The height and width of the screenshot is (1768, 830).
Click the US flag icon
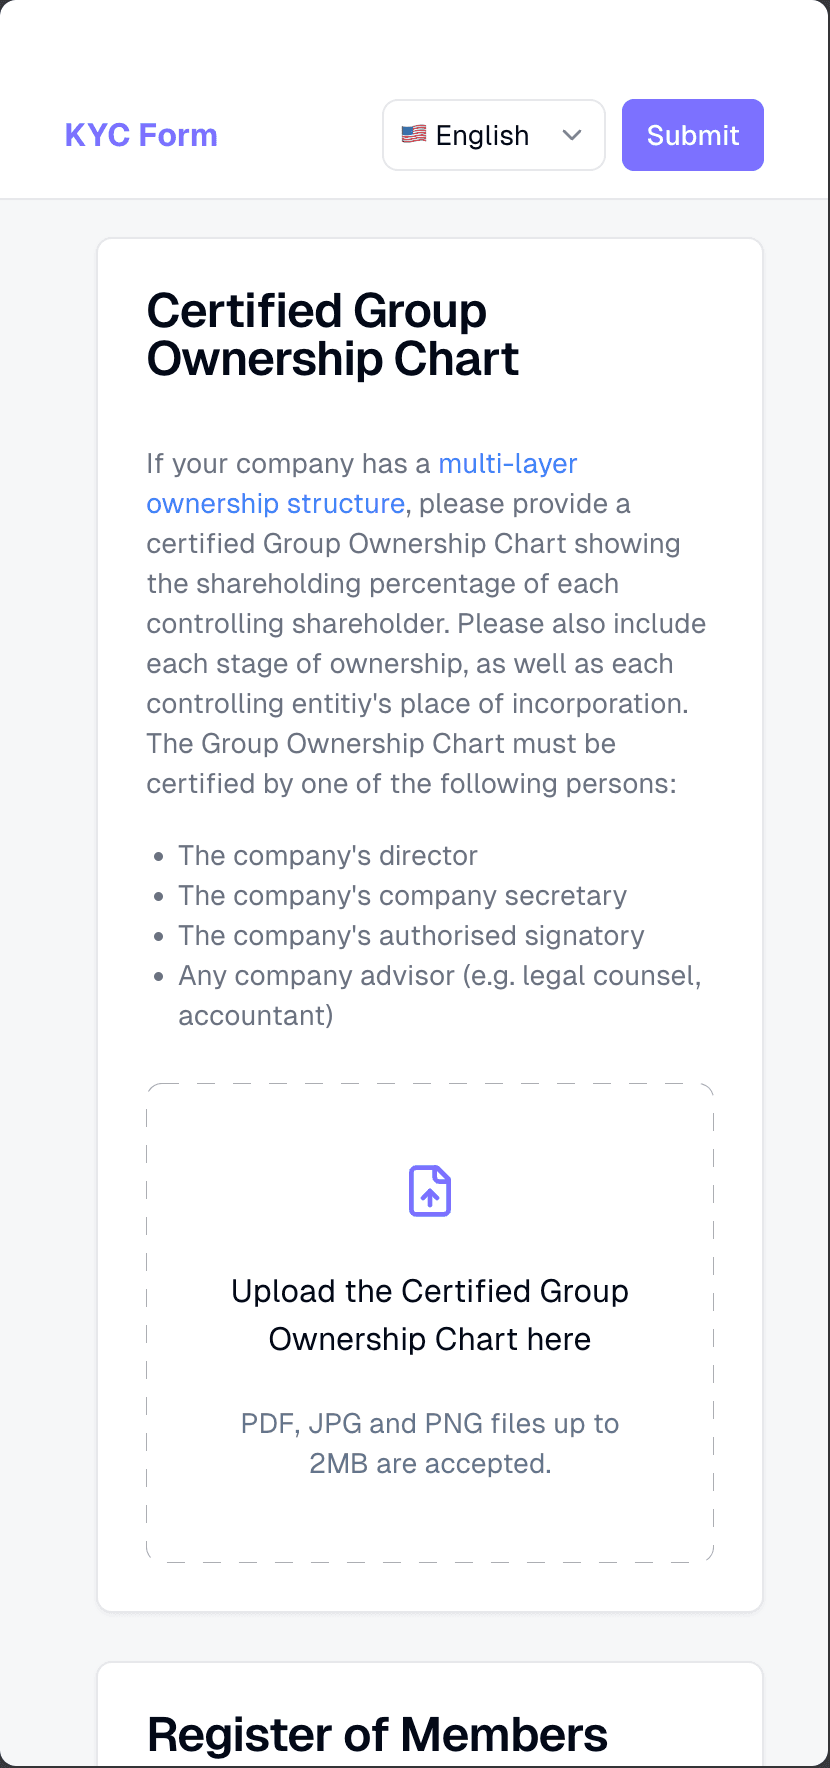click(x=414, y=134)
